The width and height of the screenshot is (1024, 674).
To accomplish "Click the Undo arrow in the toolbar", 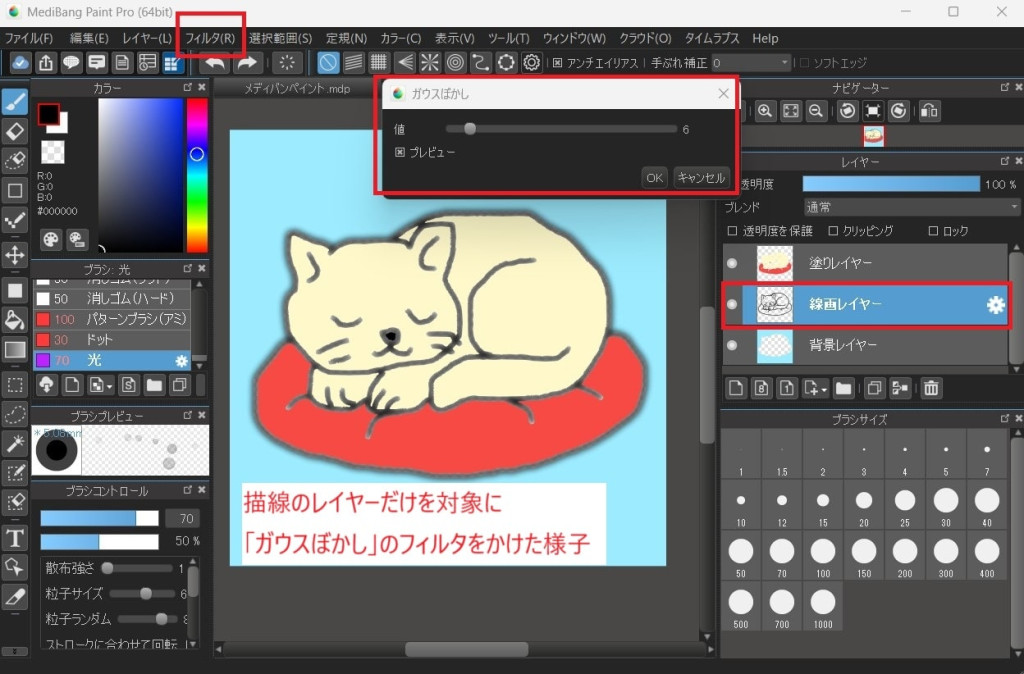I will point(215,63).
